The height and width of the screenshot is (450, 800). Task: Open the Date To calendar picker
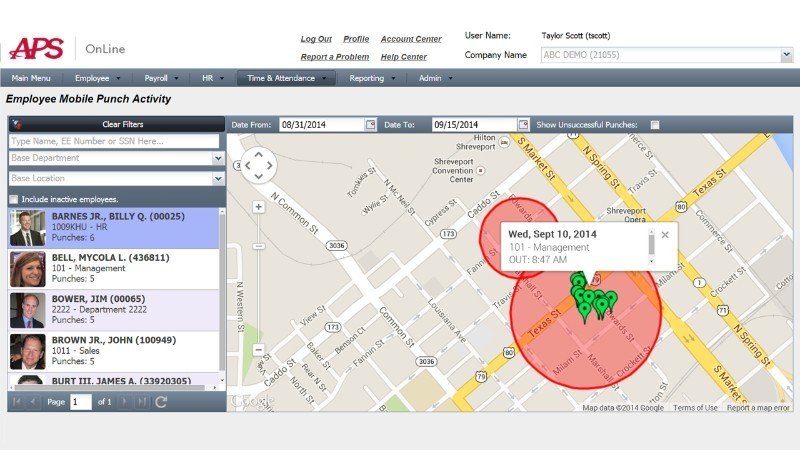523,124
